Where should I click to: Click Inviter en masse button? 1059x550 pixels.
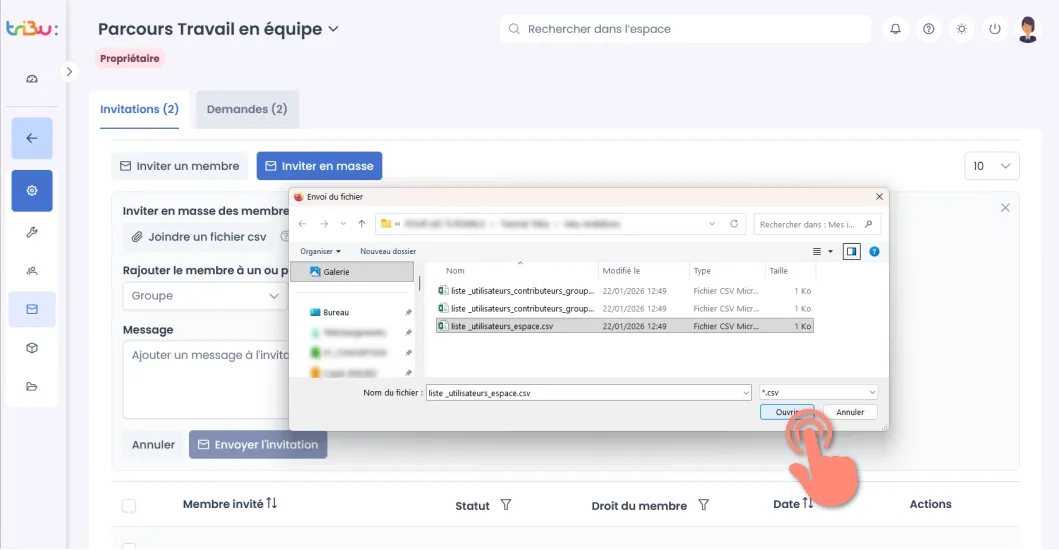pyautogui.click(x=319, y=166)
